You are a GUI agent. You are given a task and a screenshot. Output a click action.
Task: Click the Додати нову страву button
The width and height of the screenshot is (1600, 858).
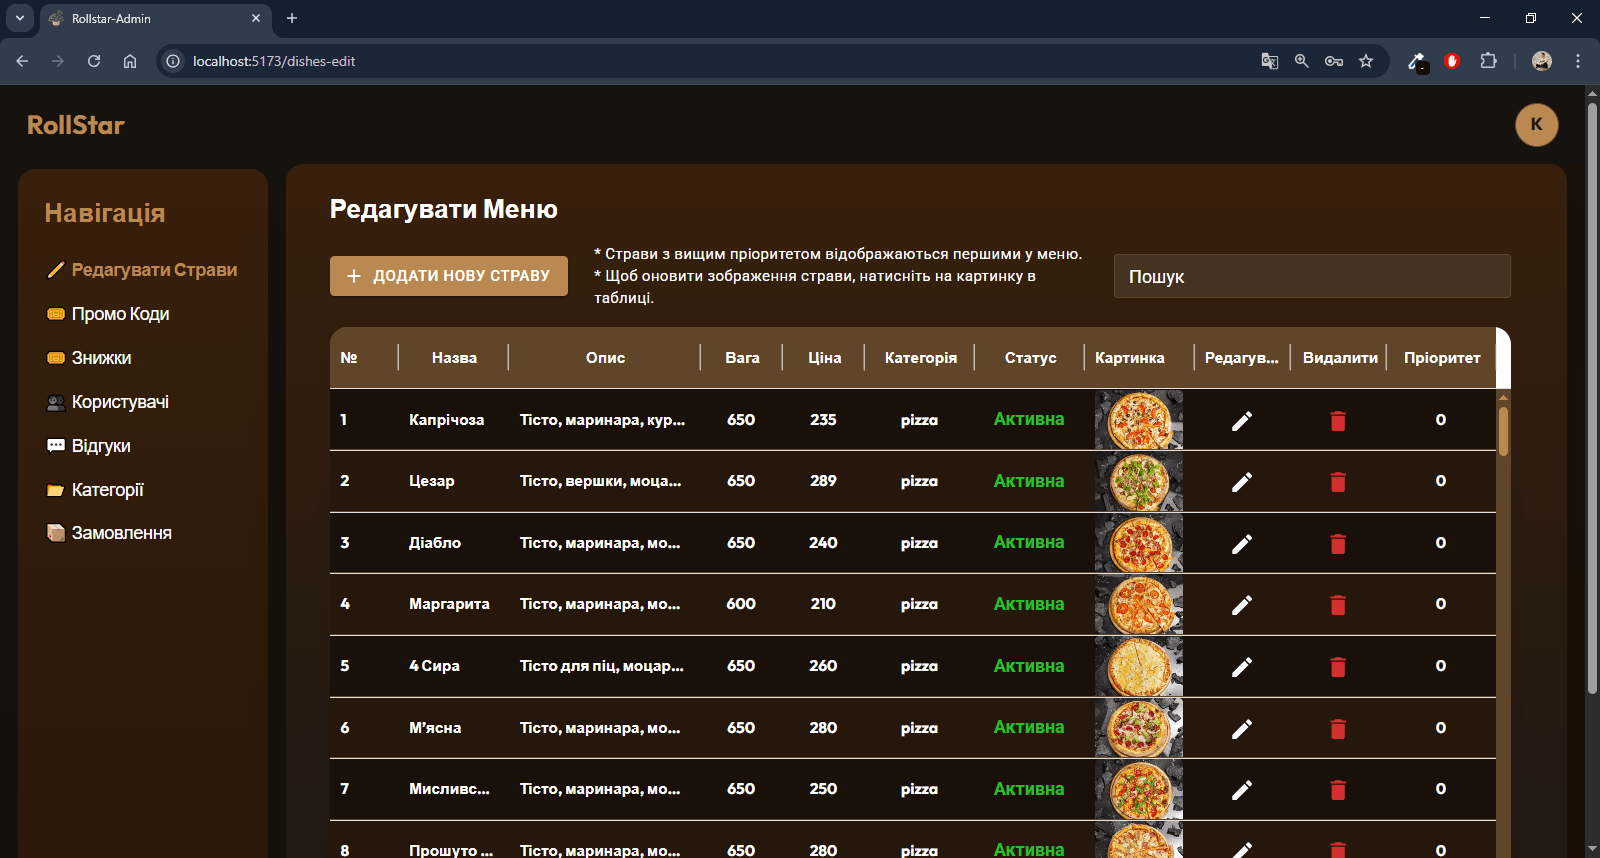point(449,276)
